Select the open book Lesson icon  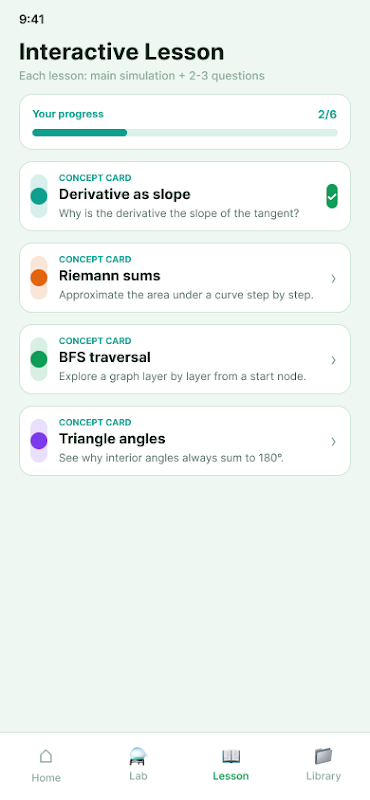point(231,756)
